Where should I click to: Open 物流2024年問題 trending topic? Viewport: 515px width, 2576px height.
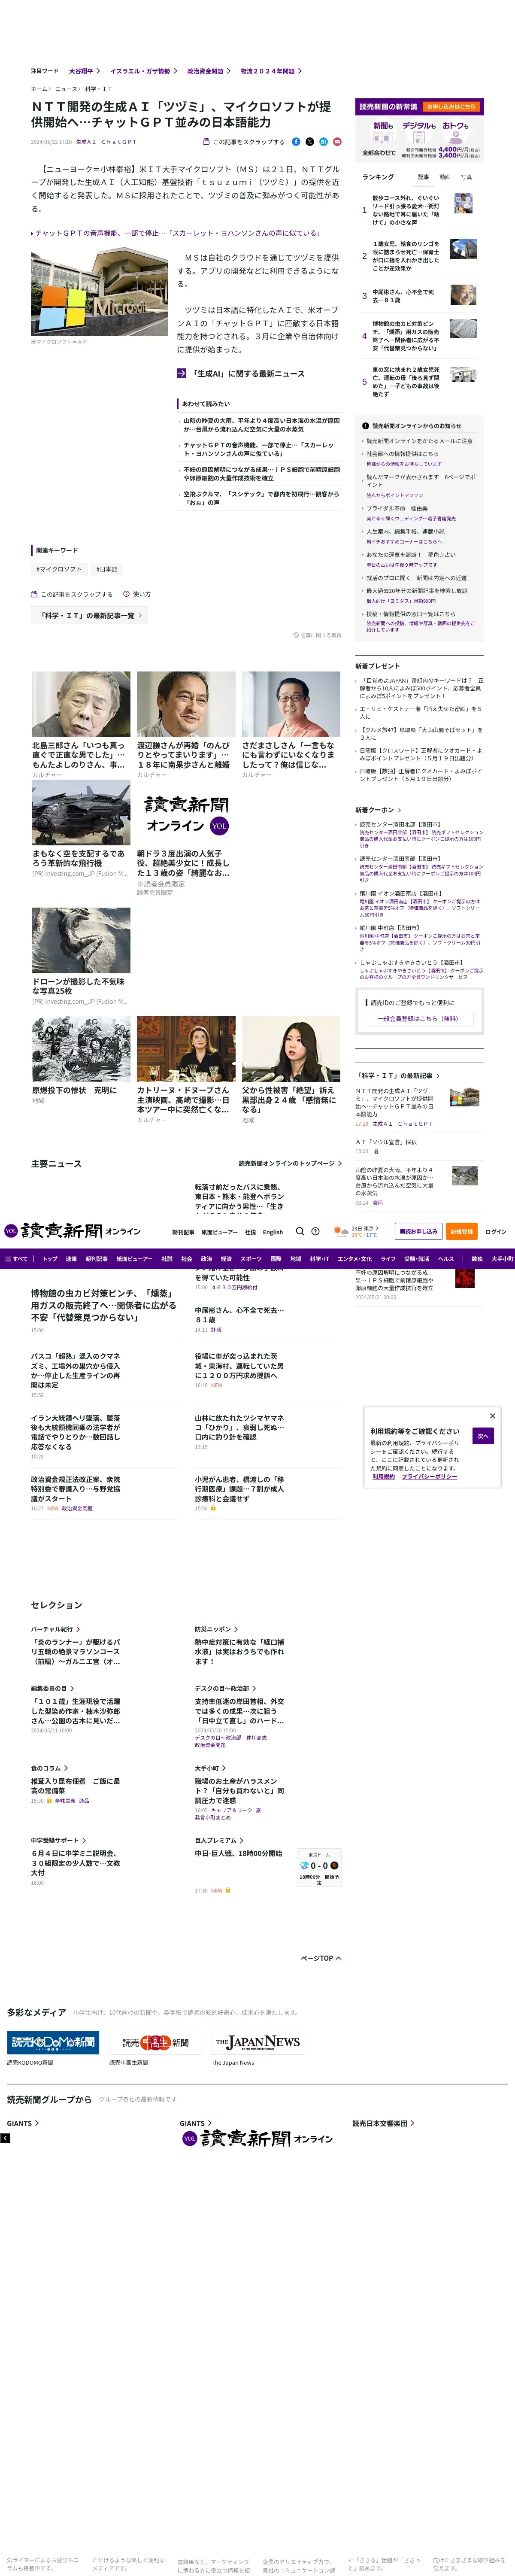271,71
